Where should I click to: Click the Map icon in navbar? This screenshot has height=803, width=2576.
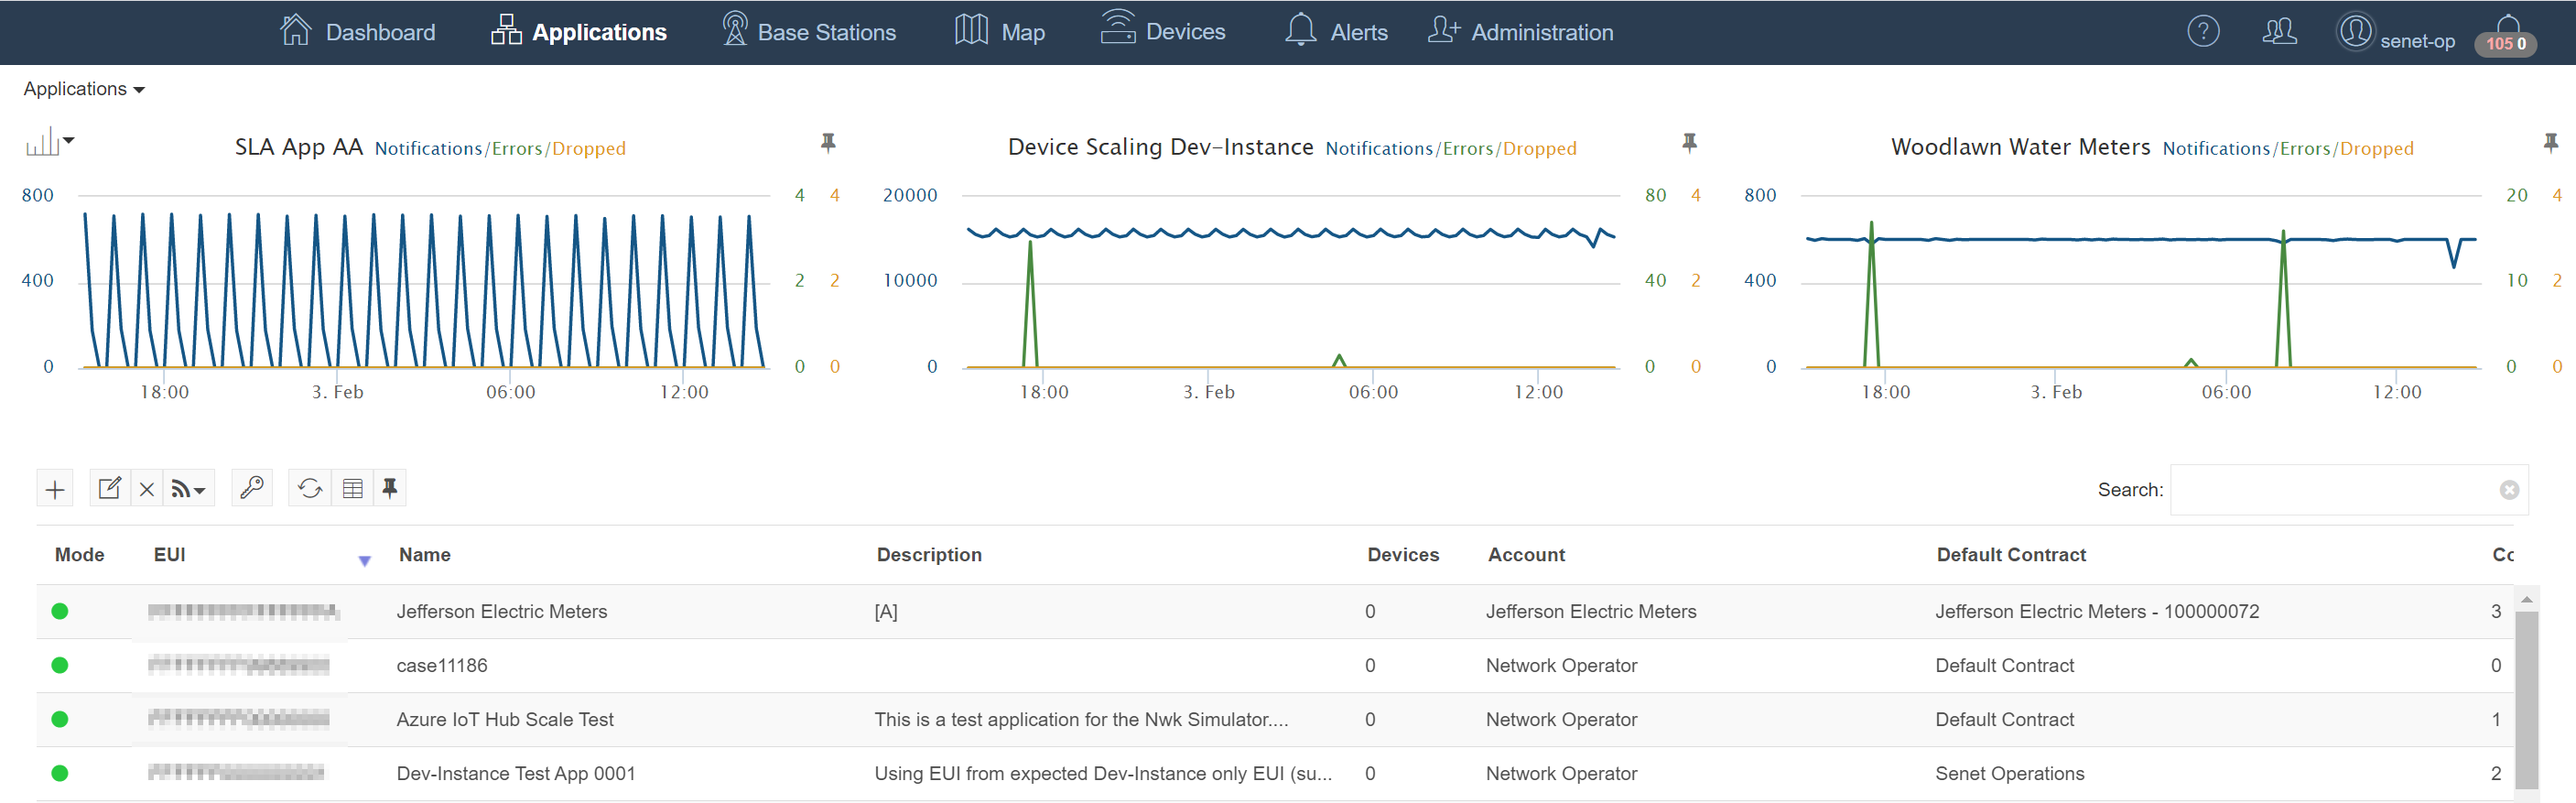(971, 30)
